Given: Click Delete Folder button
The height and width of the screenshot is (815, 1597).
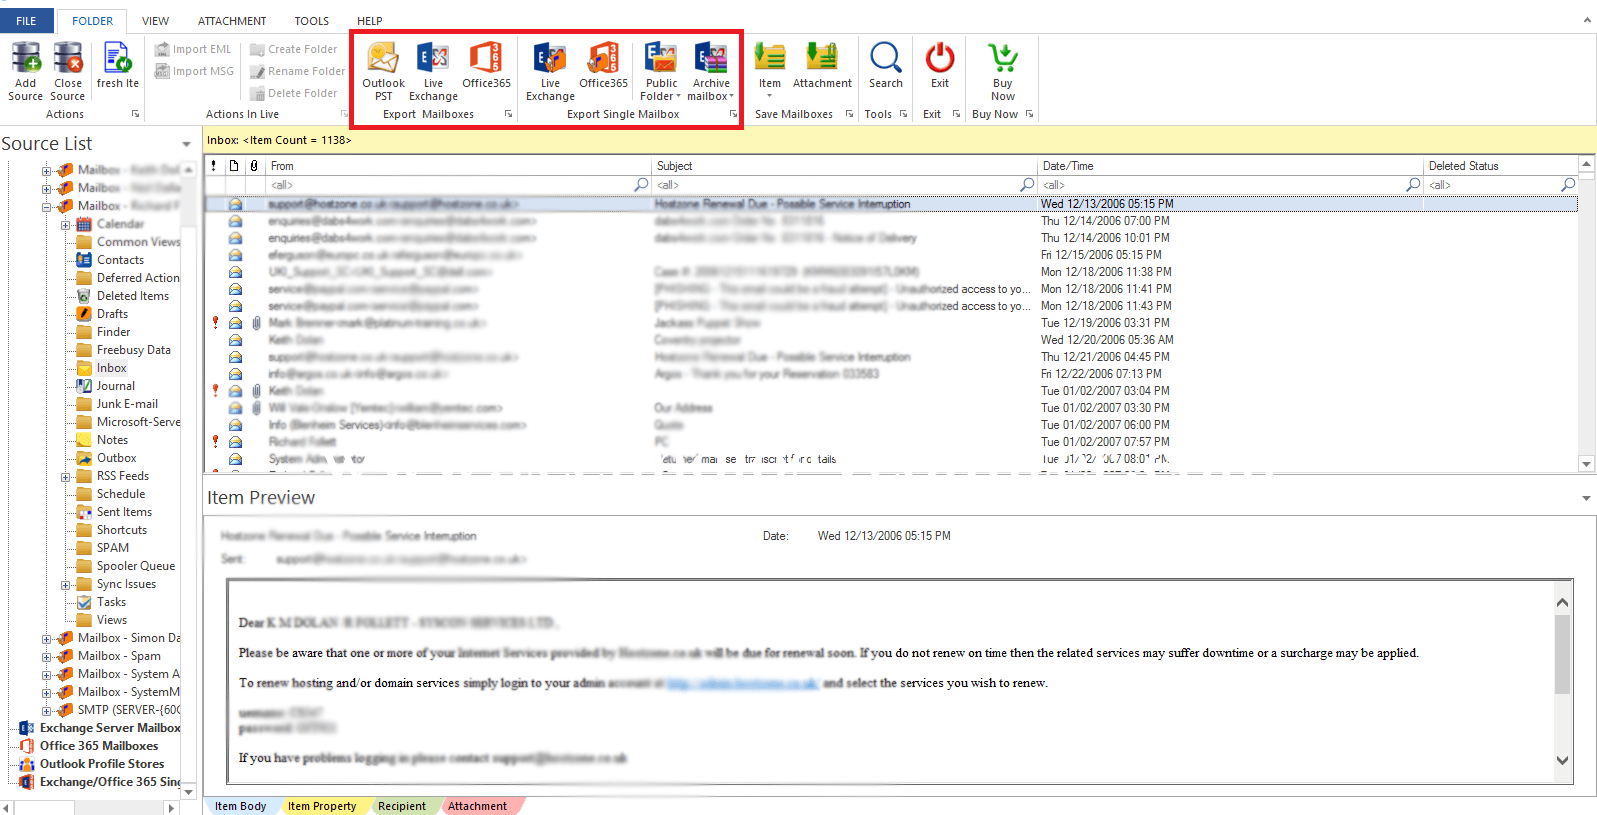Looking at the screenshot, I should (294, 93).
